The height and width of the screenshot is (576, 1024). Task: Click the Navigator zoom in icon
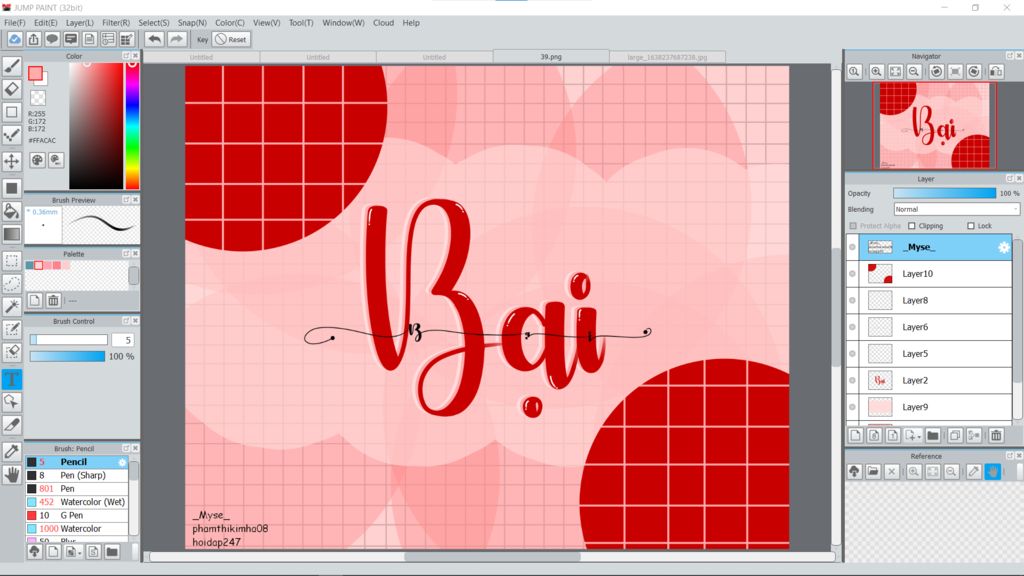[876, 71]
